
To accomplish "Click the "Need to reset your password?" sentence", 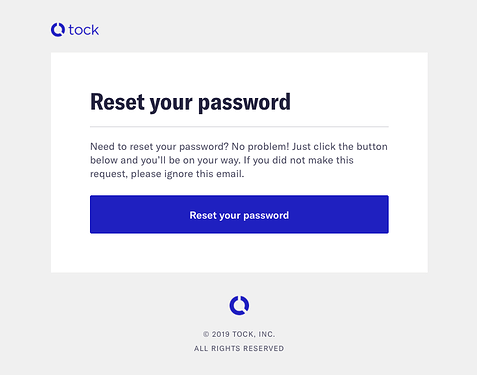I will pyautogui.click(x=159, y=147).
